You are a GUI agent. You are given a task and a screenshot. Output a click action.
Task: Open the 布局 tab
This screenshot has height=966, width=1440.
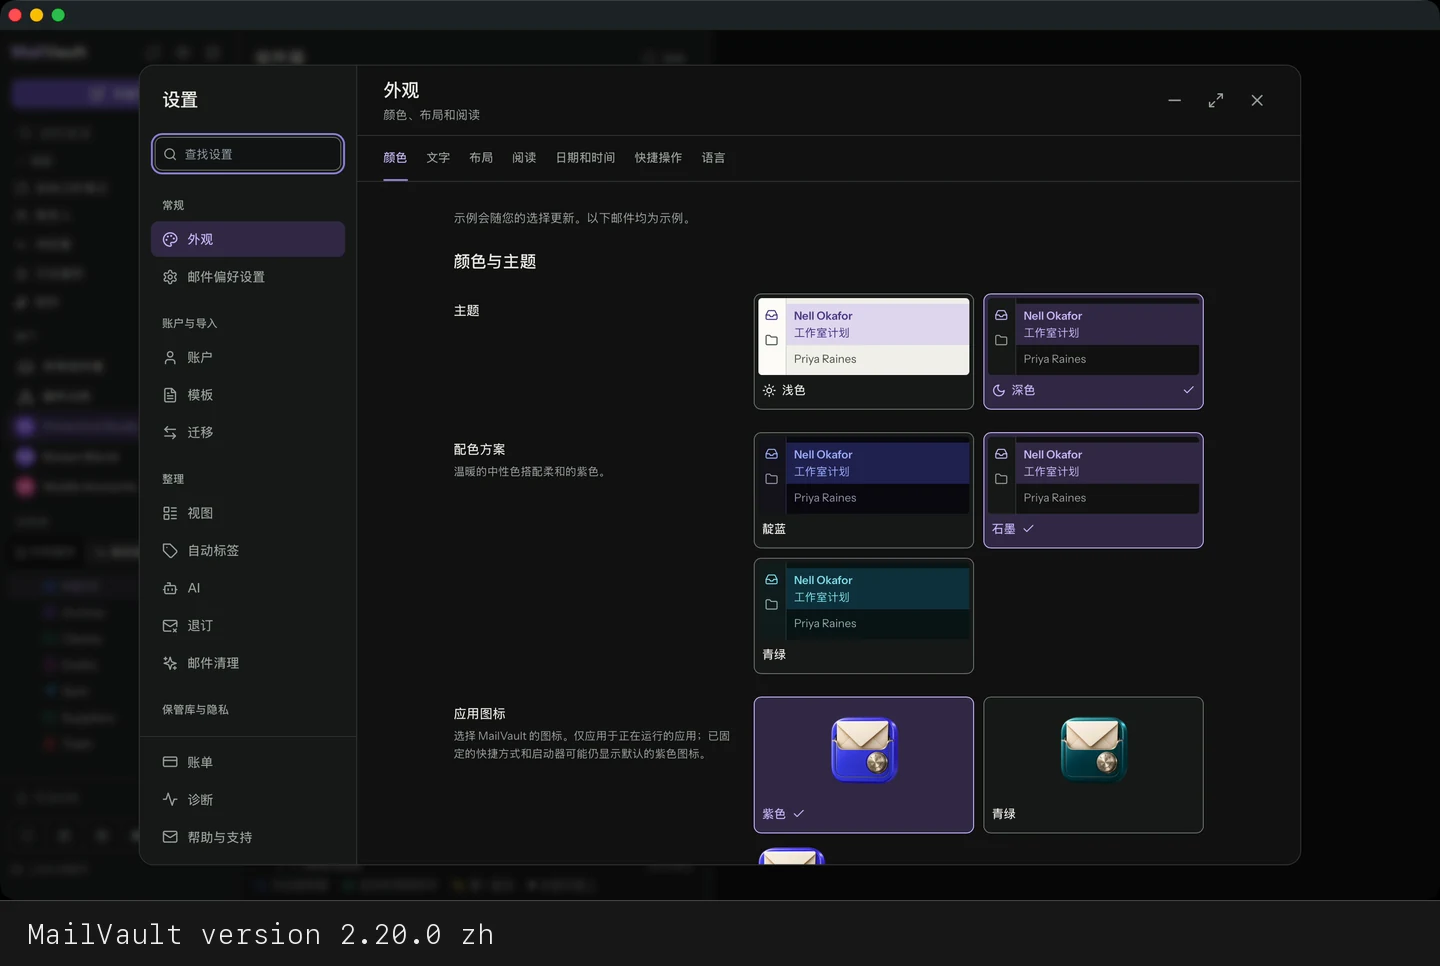pos(481,158)
